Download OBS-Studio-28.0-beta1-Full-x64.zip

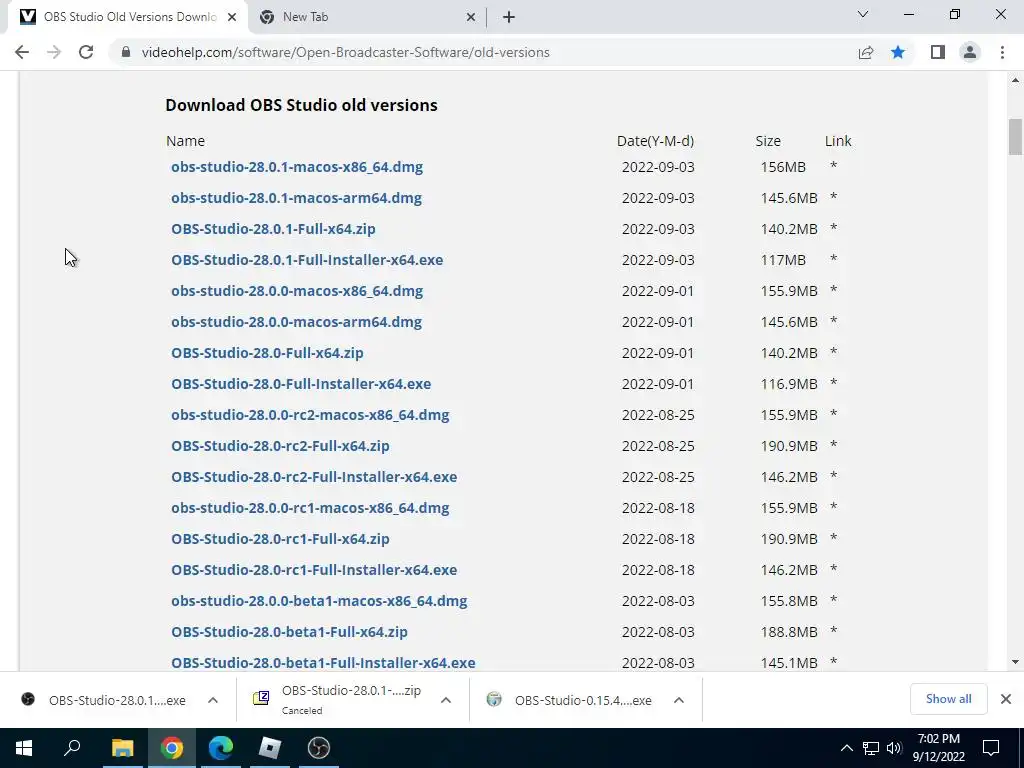pyautogui.click(x=289, y=632)
